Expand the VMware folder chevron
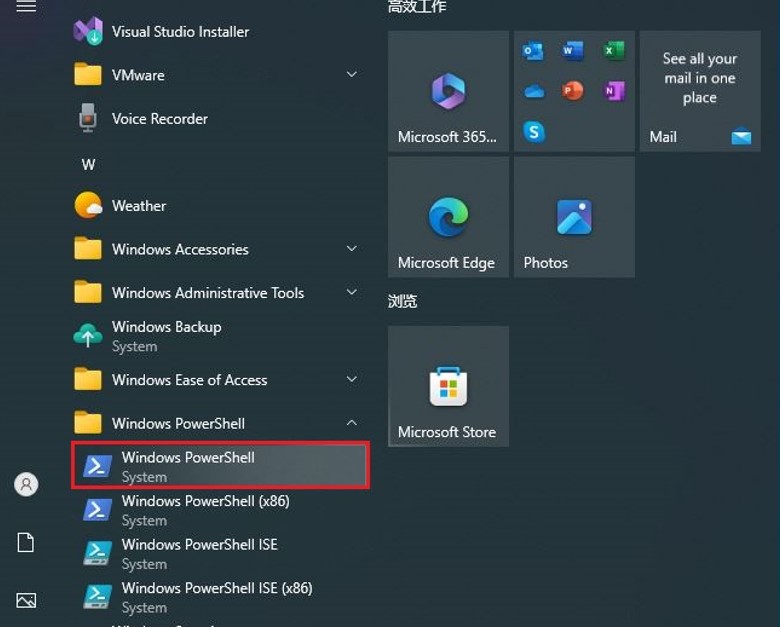780x627 pixels. click(351, 74)
